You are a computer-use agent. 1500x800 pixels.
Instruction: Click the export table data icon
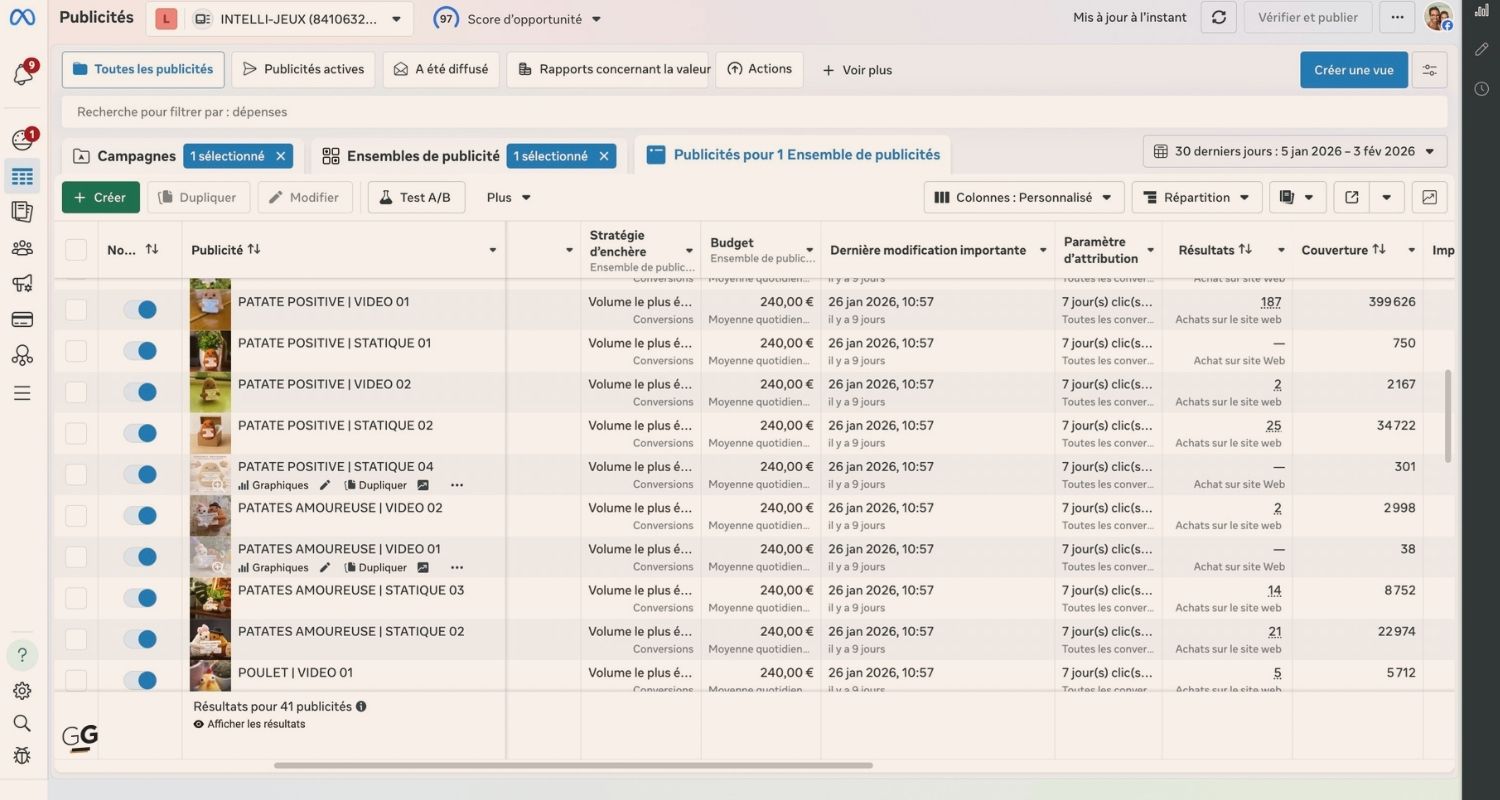tap(1351, 197)
